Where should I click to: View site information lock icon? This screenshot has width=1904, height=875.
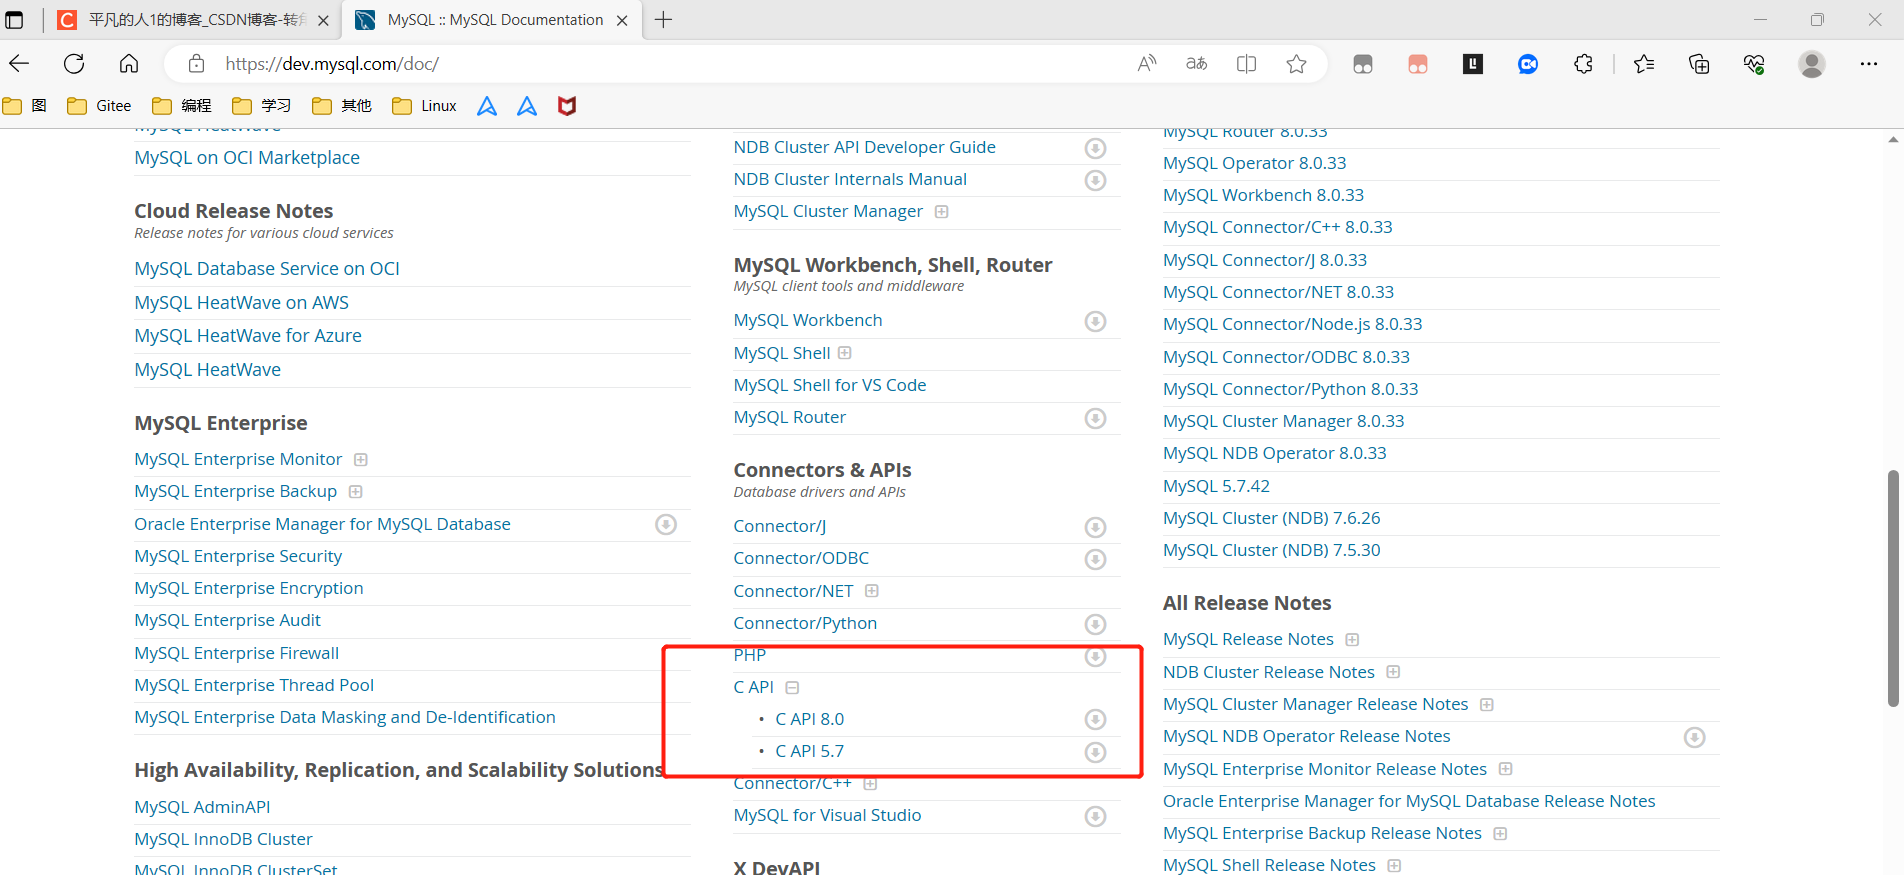click(197, 64)
